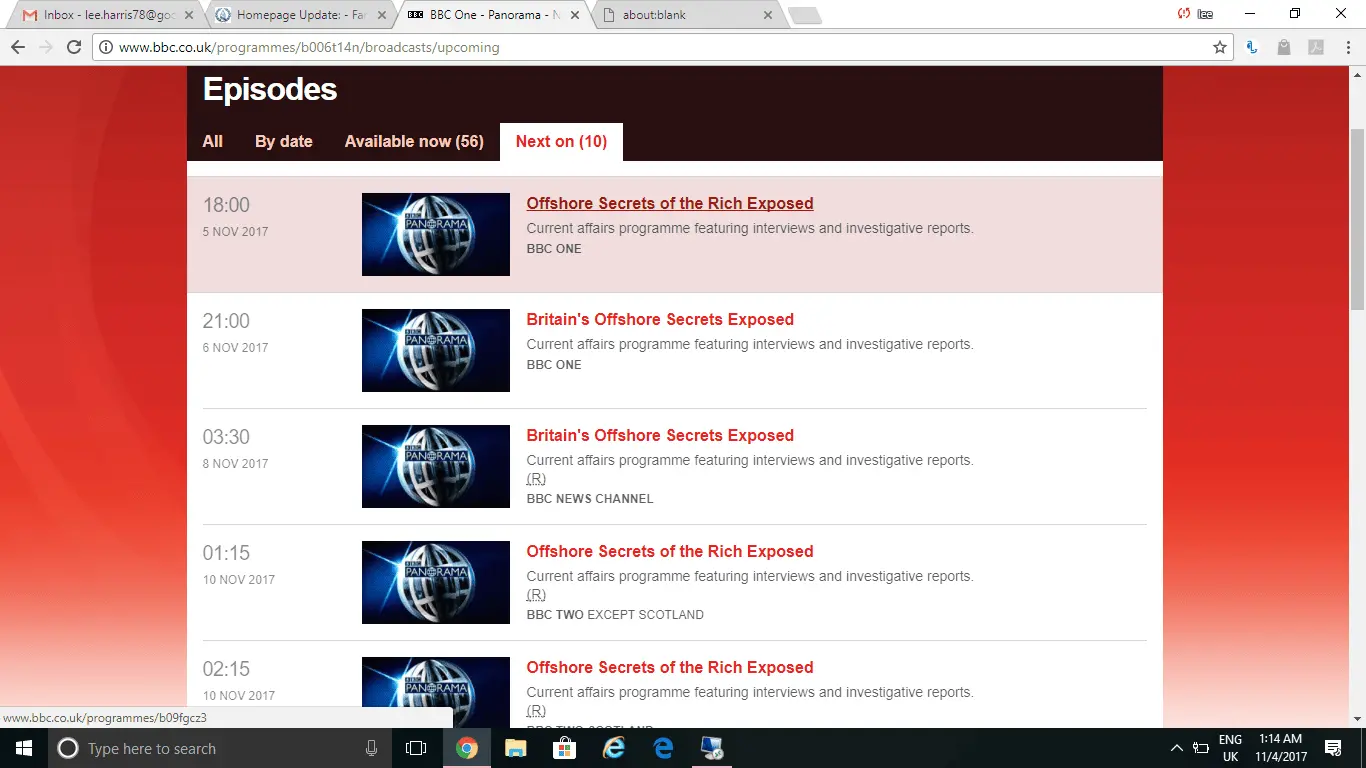Bookmark this page with the star icon
This screenshot has width=1366, height=768.
pos(1219,47)
